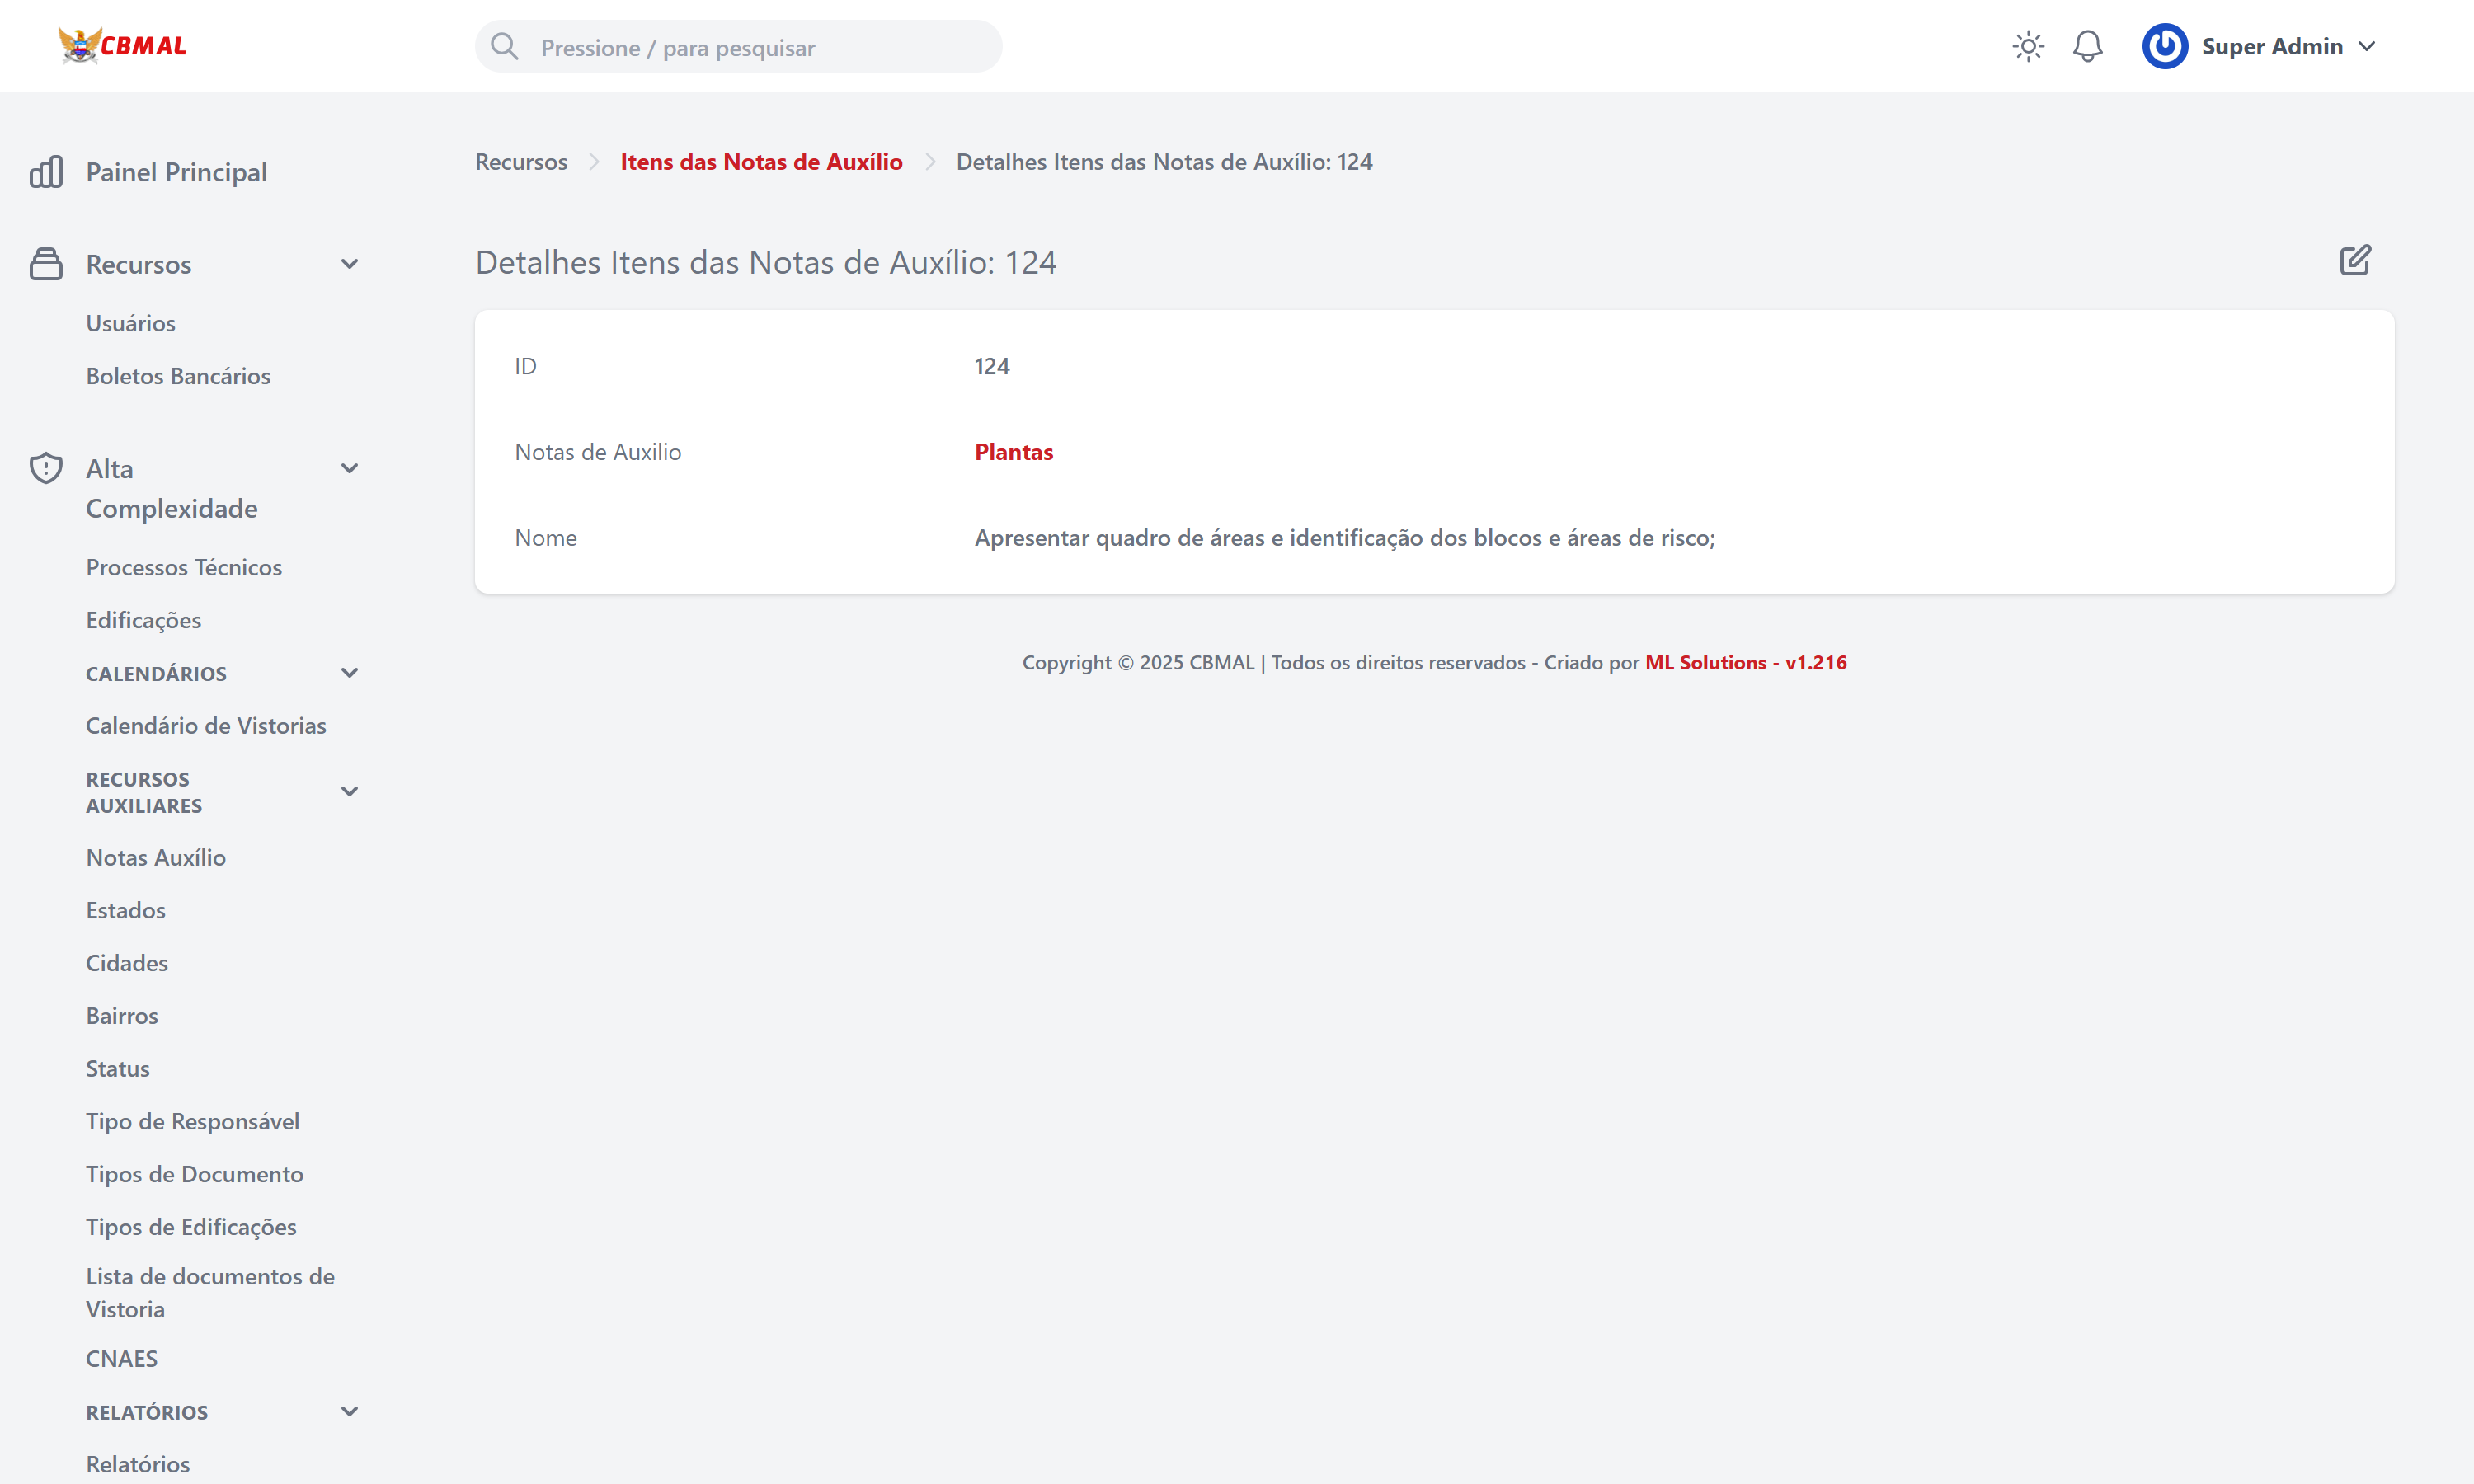
Task: Click the CBMAL logo
Action: (x=122, y=46)
